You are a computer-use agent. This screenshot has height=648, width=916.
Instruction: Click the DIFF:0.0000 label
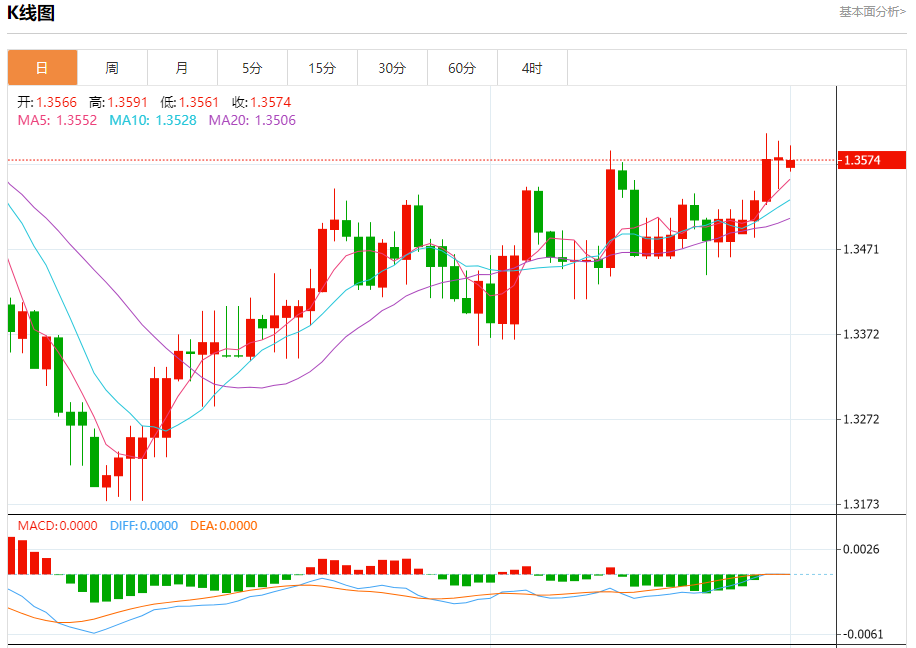coord(144,525)
